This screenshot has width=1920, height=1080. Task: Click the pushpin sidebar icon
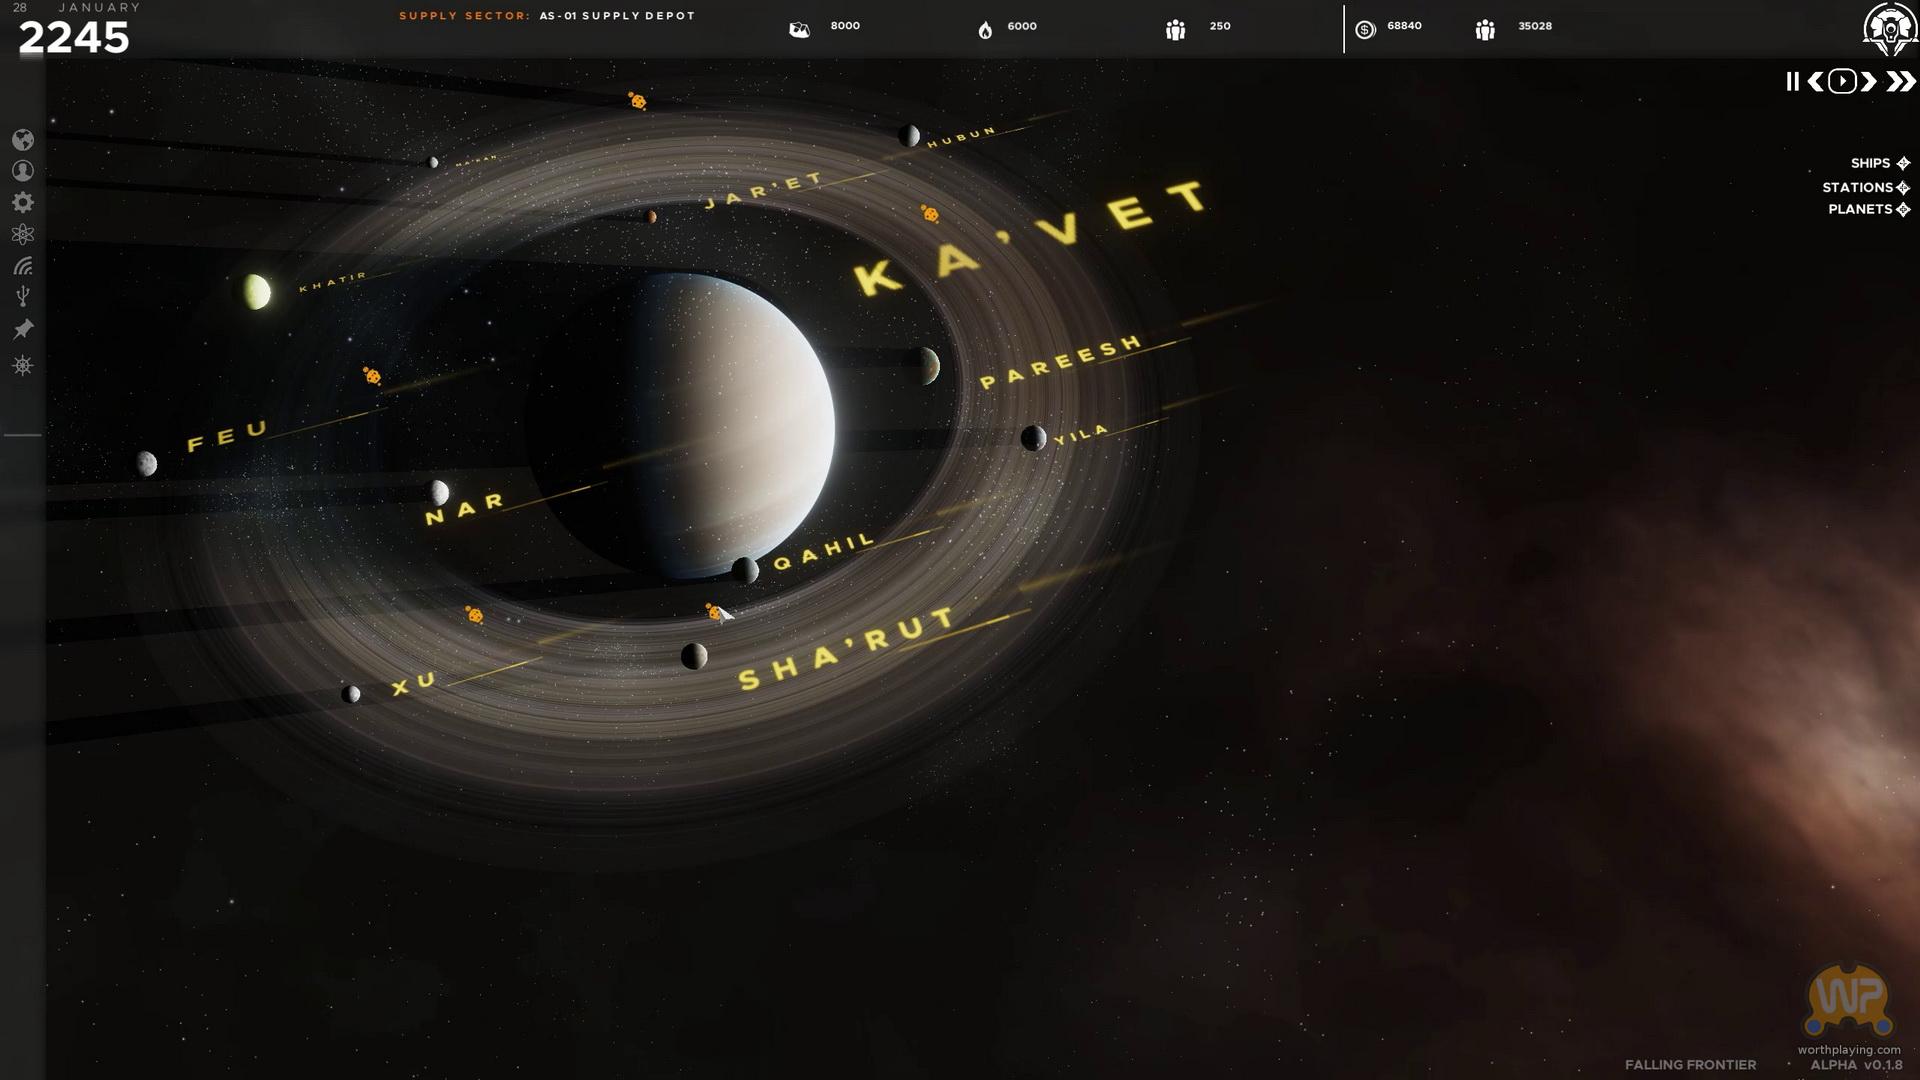click(23, 329)
